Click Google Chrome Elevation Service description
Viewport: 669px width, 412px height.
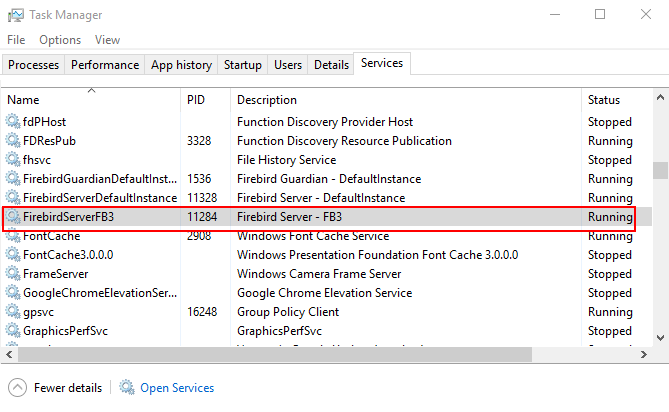point(325,293)
